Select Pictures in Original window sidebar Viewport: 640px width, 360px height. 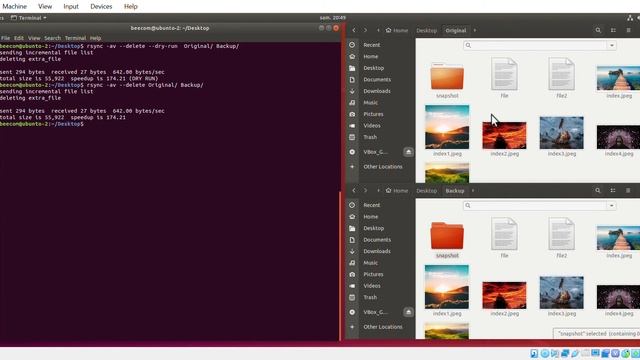pyautogui.click(x=373, y=114)
